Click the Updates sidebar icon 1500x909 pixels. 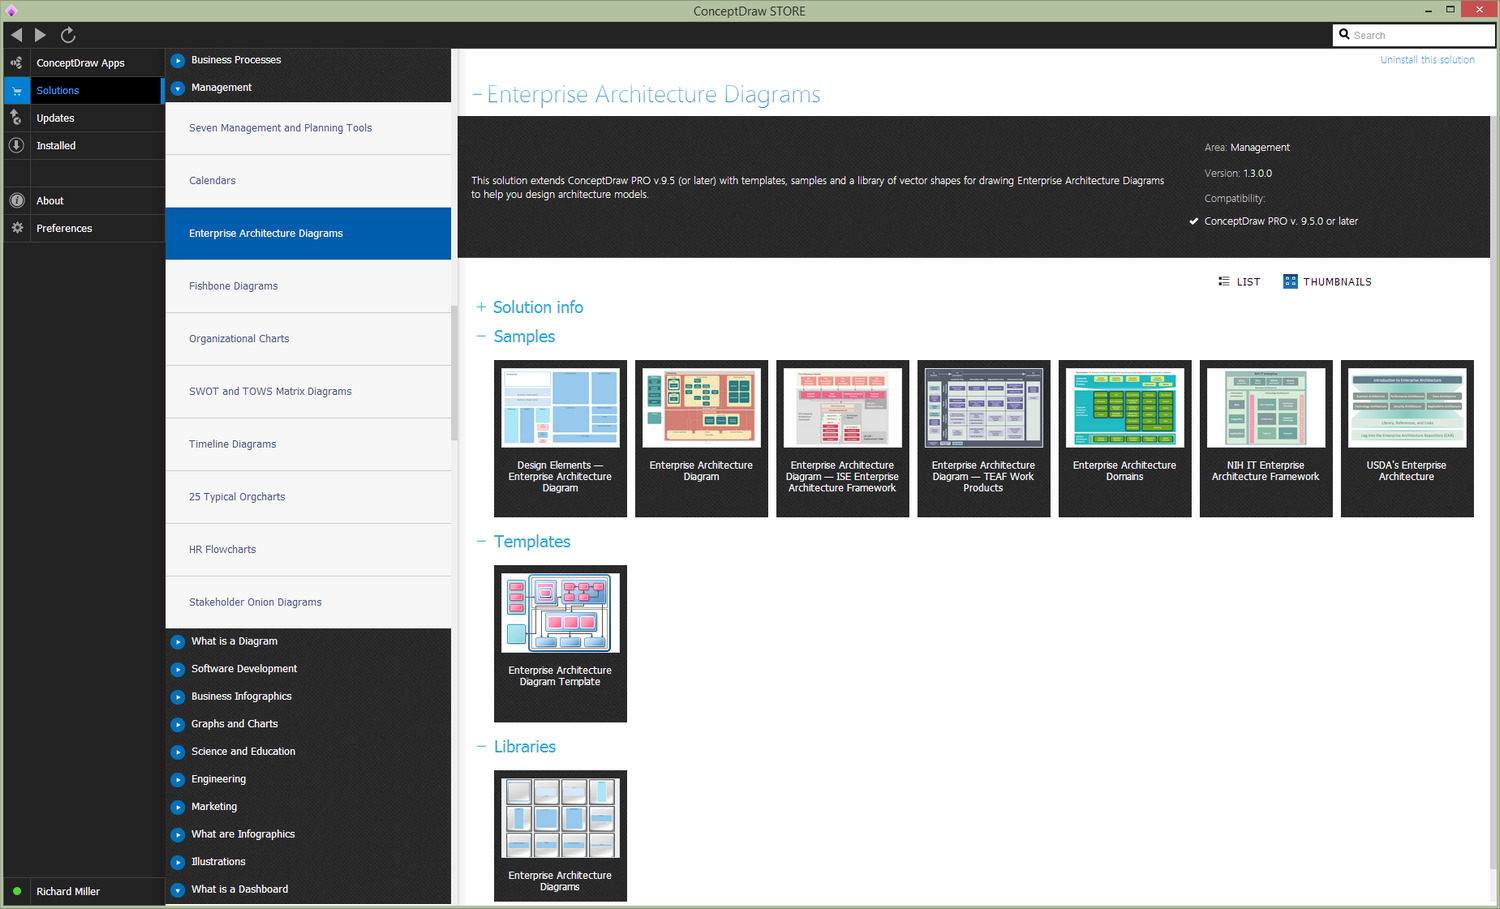16,118
